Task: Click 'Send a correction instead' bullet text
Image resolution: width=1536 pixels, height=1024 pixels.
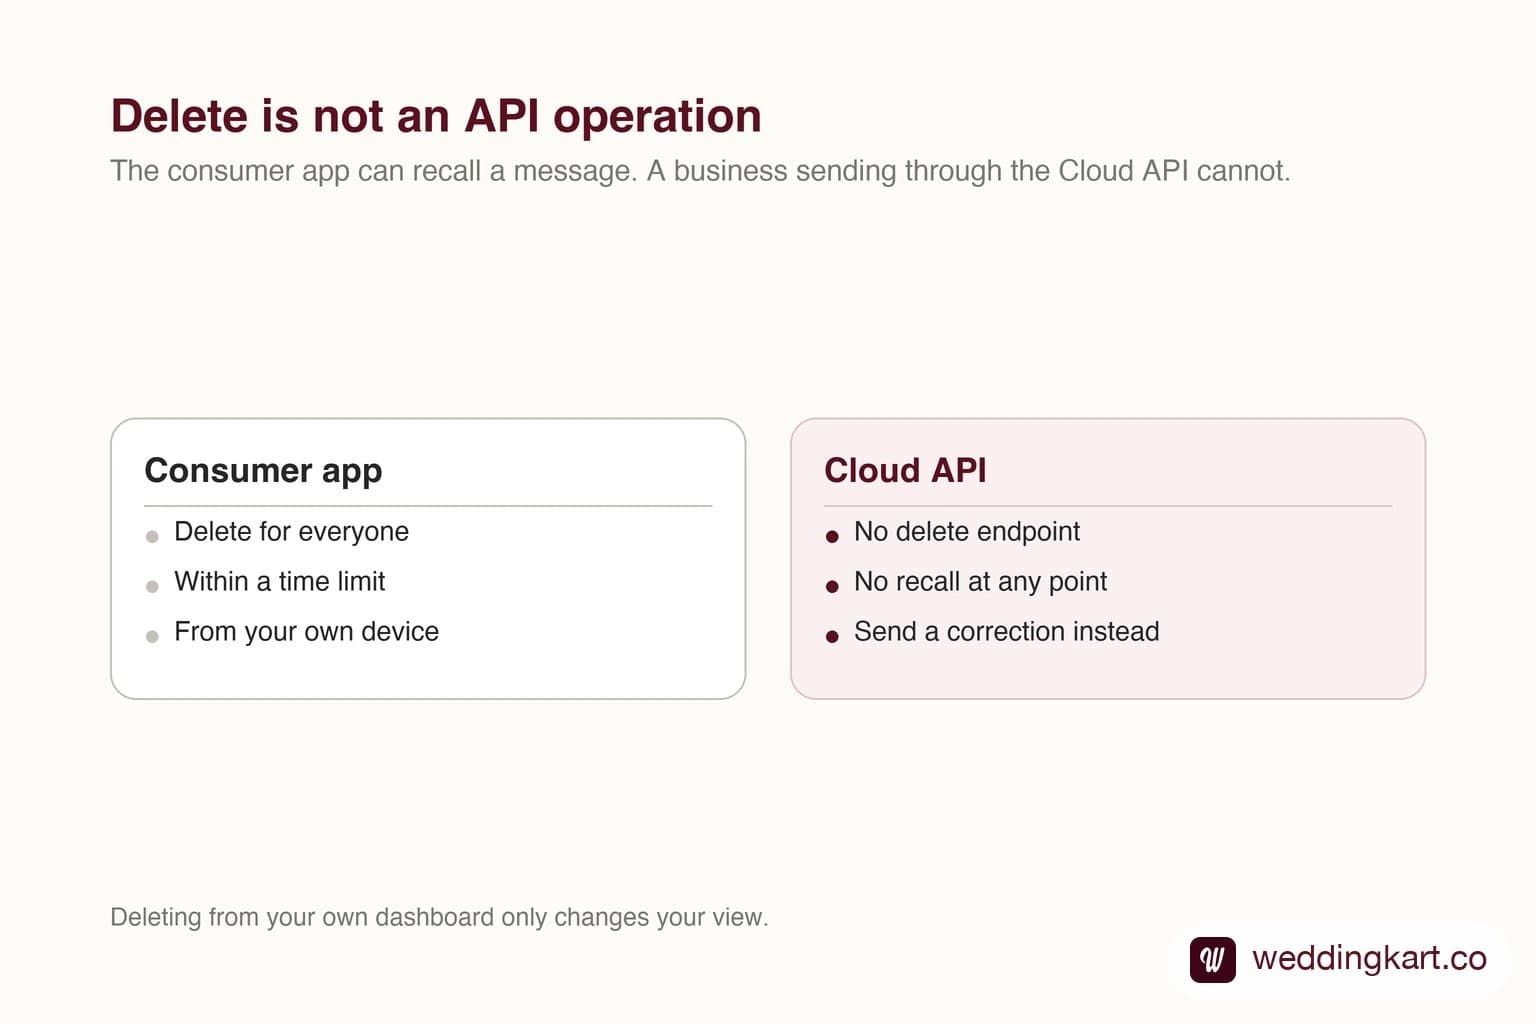Action: point(1006,631)
